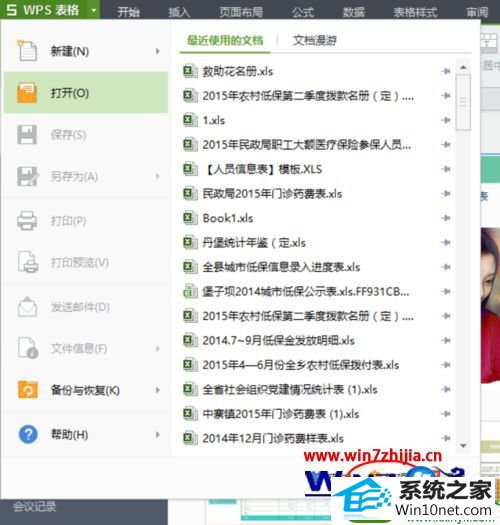Open 中寨镇2015年门诊药费表 (1).xls
The width and height of the screenshot is (500, 525).
[281, 414]
